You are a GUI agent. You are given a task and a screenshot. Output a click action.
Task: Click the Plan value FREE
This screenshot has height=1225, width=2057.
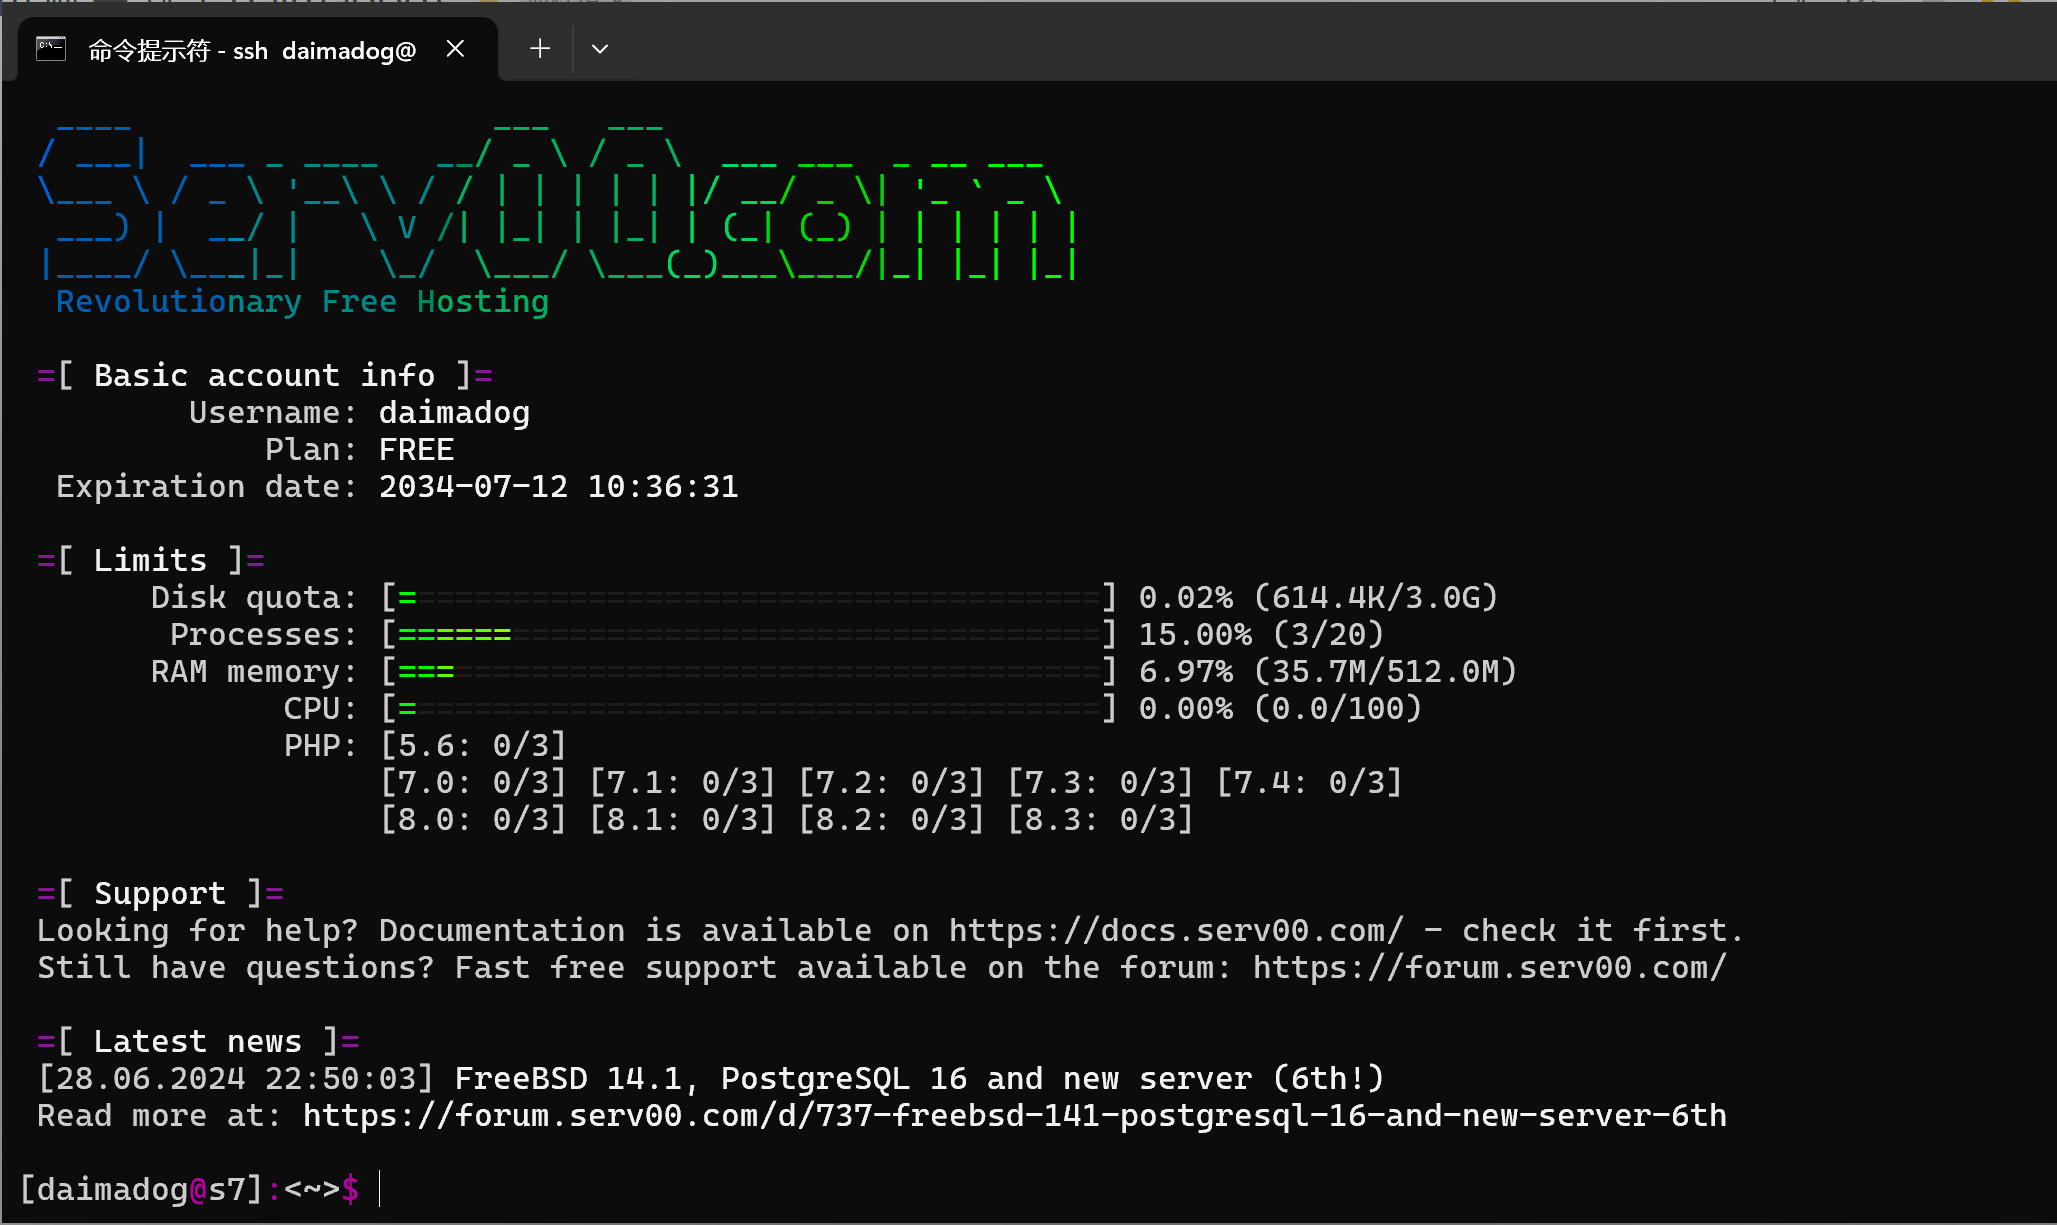(x=416, y=449)
